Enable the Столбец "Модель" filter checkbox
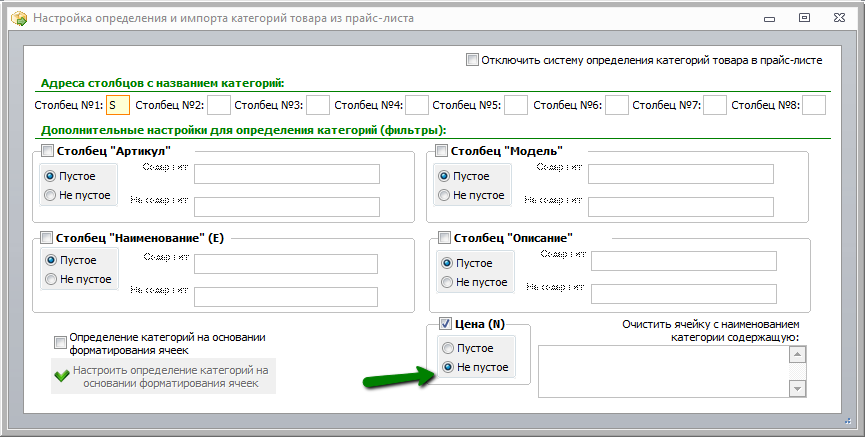 [441, 150]
